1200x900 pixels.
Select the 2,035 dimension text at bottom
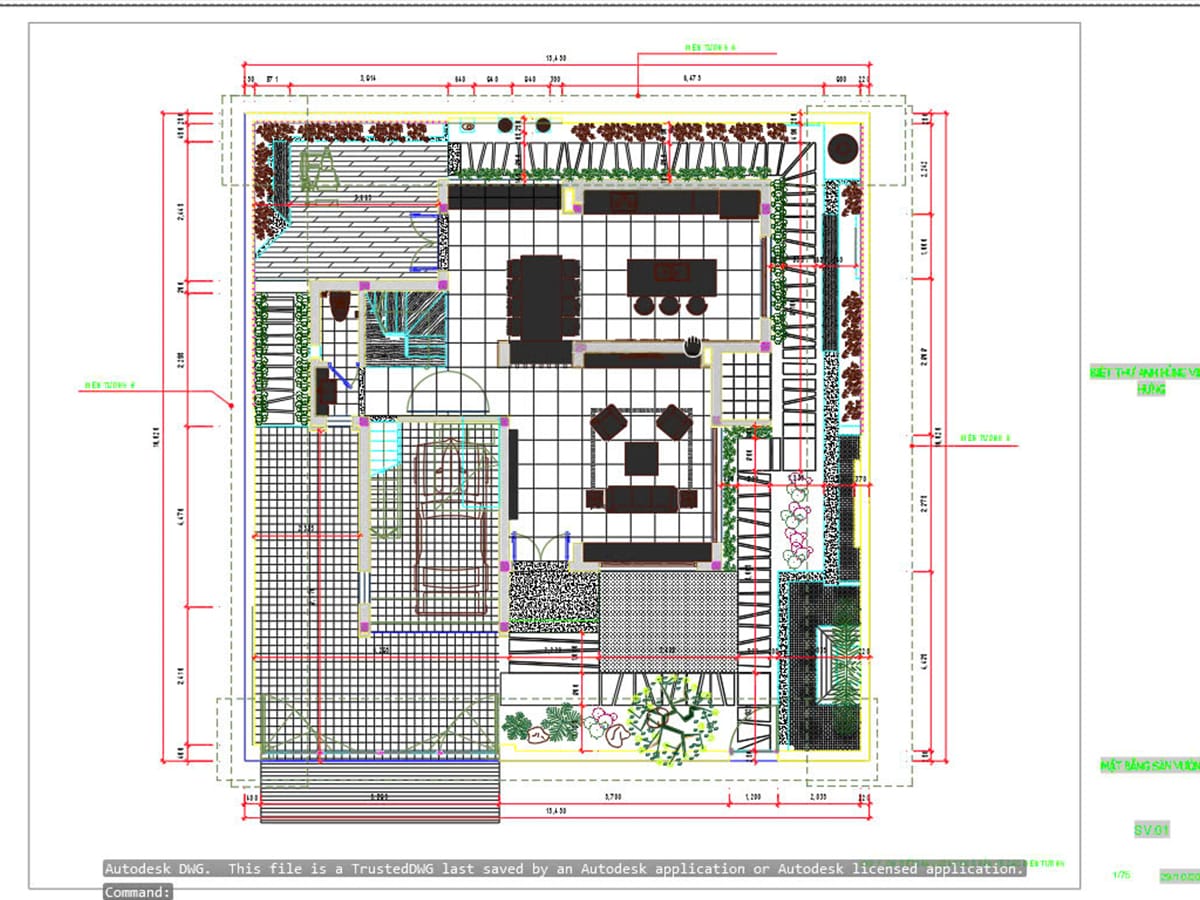(x=816, y=797)
